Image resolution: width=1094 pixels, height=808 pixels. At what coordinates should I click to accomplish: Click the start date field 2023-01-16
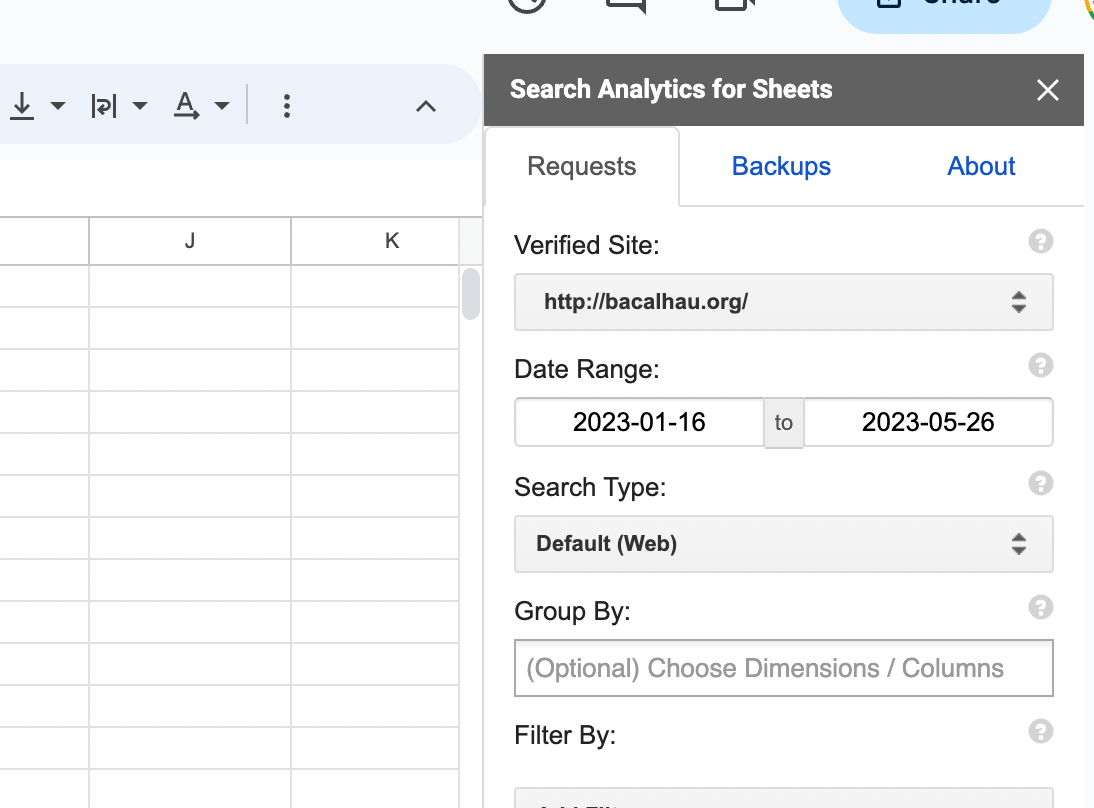click(639, 422)
